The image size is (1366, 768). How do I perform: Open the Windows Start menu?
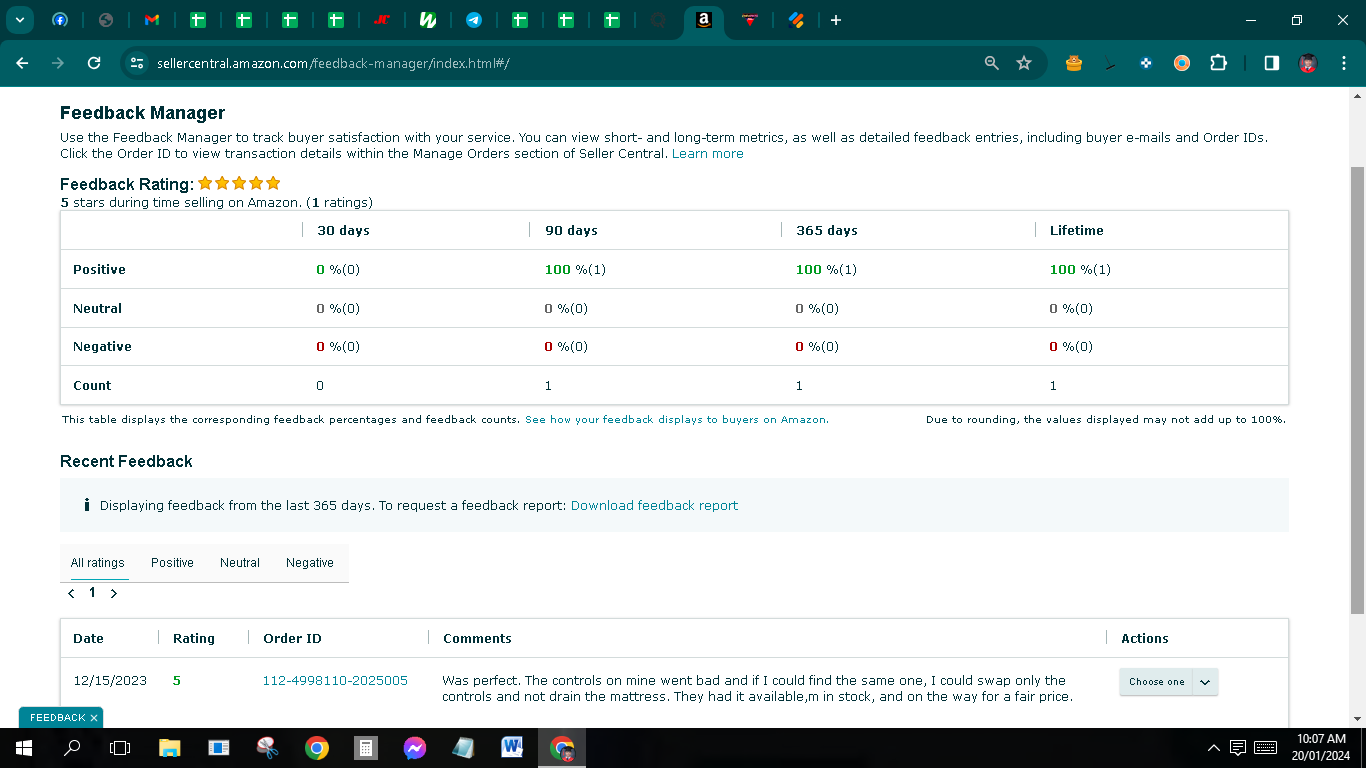click(23, 748)
